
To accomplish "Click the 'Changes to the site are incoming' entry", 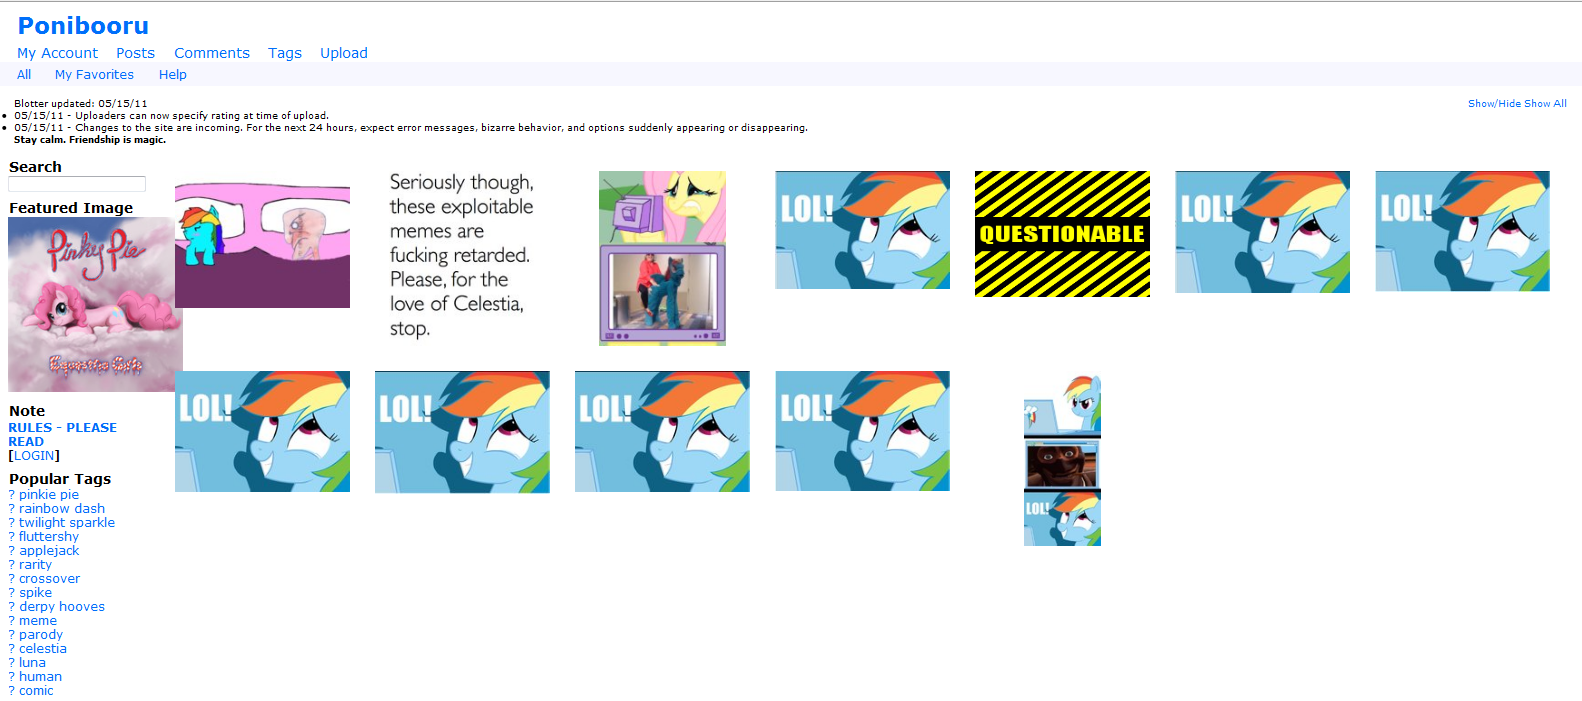I will click(x=411, y=127).
